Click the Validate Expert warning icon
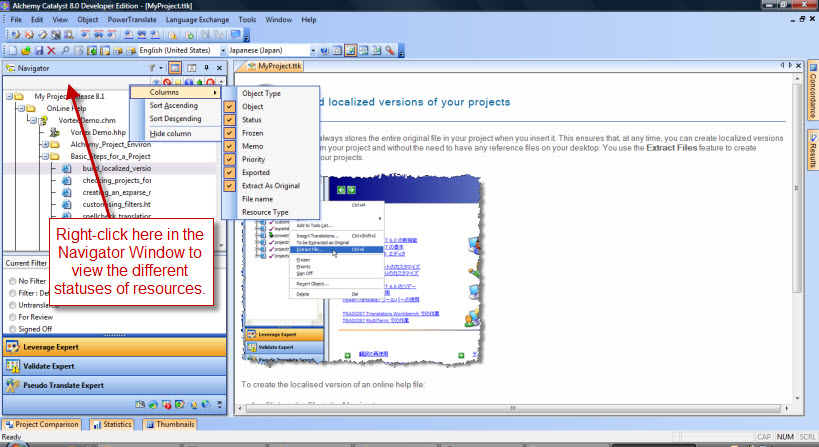 point(13,366)
